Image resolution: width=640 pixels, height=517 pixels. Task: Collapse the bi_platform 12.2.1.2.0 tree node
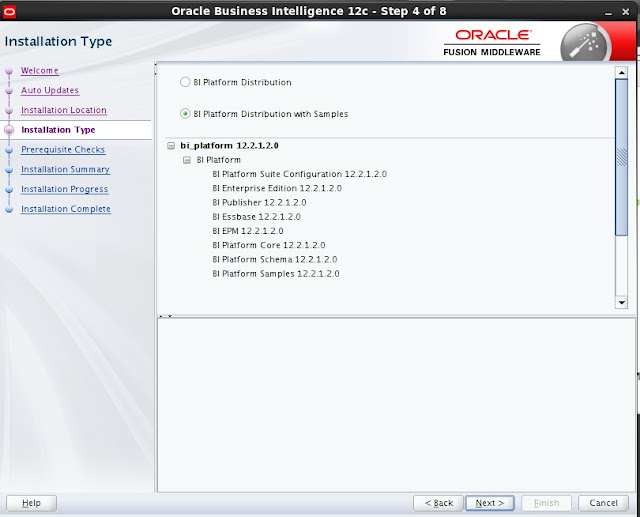(x=171, y=146)
